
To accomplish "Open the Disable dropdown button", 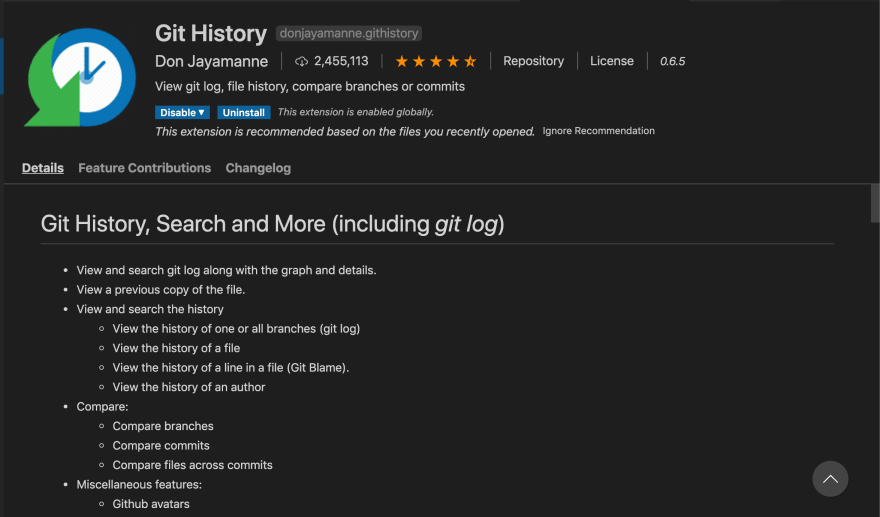I will click(x=182, y=112).
